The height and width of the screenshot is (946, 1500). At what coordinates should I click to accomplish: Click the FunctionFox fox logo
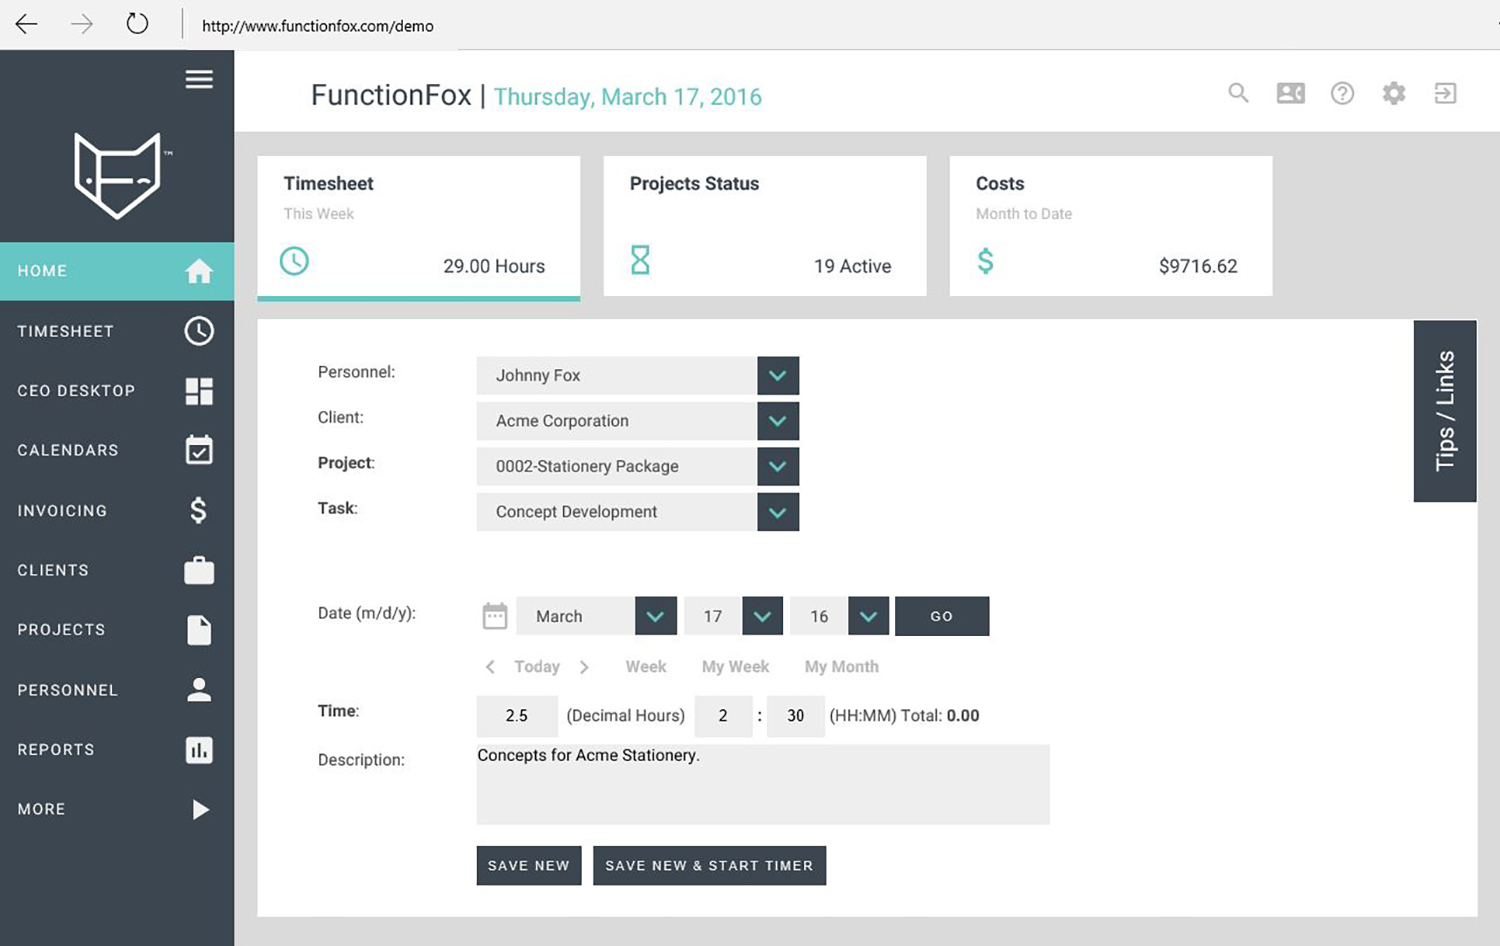[x=118, y=176]
